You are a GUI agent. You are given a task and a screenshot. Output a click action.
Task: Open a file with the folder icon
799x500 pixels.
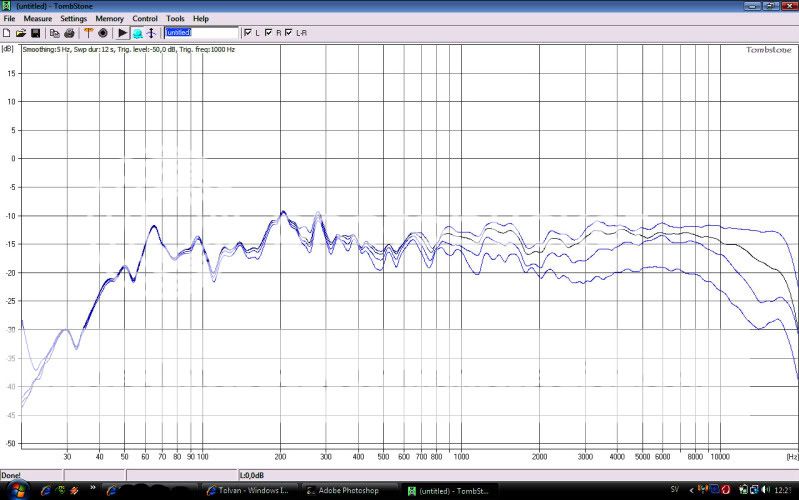(x=21, y=33)
